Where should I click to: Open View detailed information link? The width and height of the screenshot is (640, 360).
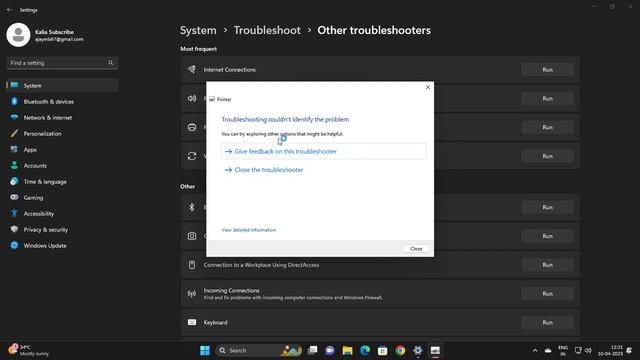pos(249,230)
